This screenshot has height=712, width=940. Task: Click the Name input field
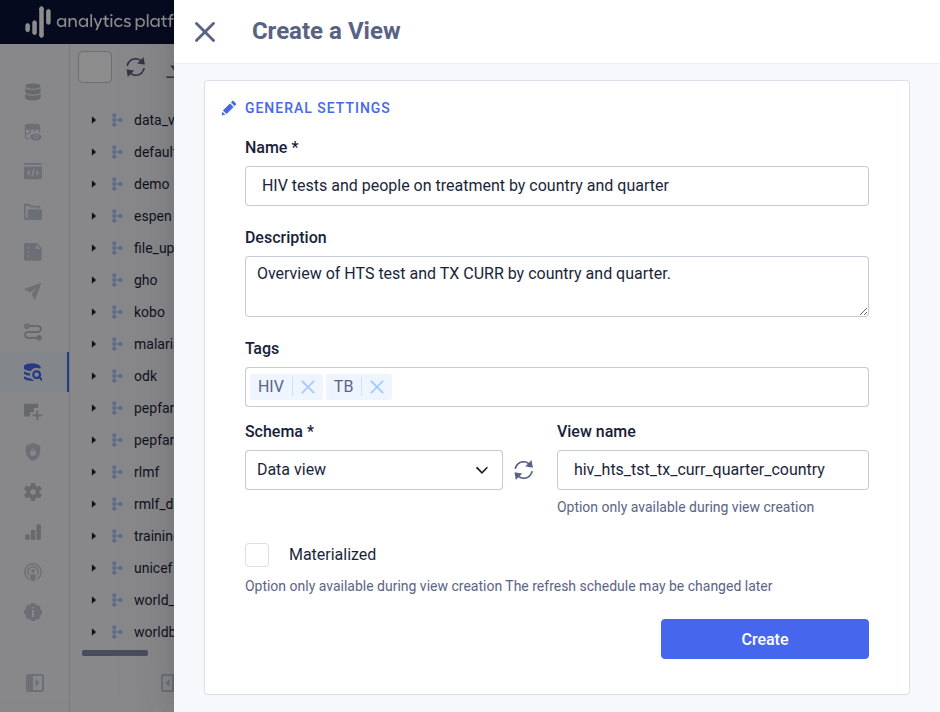[556, 186]
